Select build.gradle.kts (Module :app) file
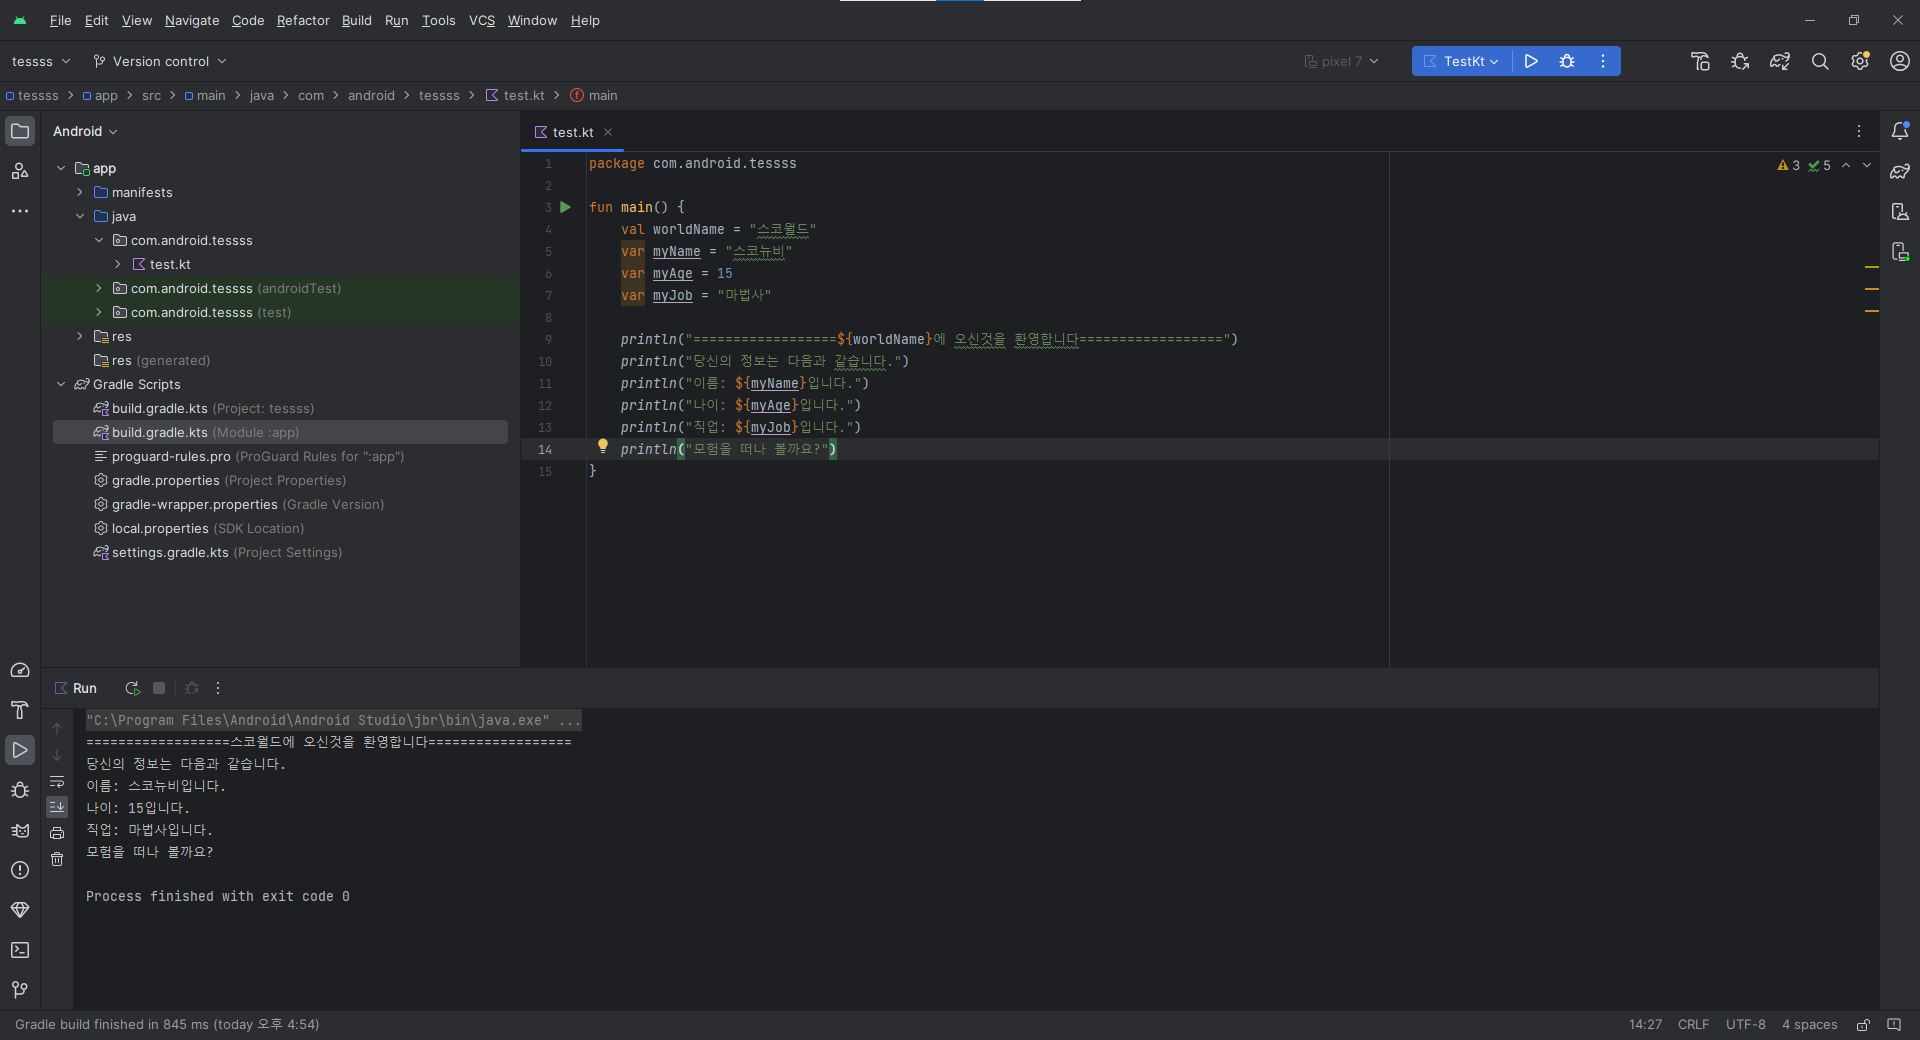The width and height of the screenshot is (1920, 1040). click(x=280, y=432)
